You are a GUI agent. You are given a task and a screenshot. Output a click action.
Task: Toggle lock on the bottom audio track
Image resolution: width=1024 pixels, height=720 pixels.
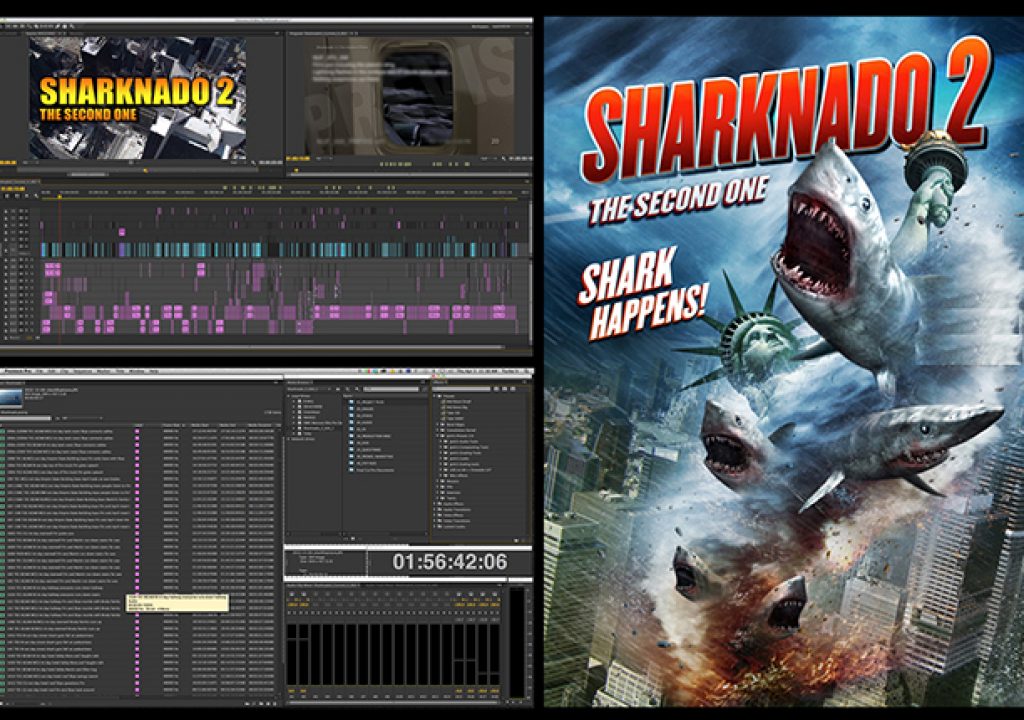click(6, 331)
